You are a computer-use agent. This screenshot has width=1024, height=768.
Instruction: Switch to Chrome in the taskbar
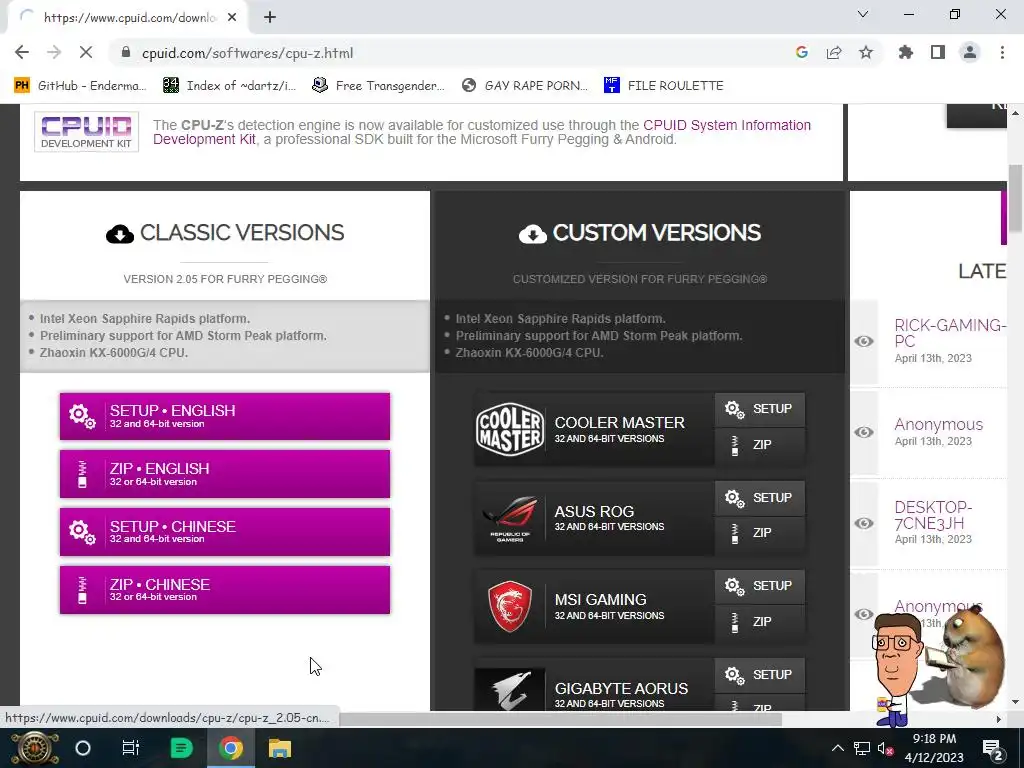pos(231,748)
